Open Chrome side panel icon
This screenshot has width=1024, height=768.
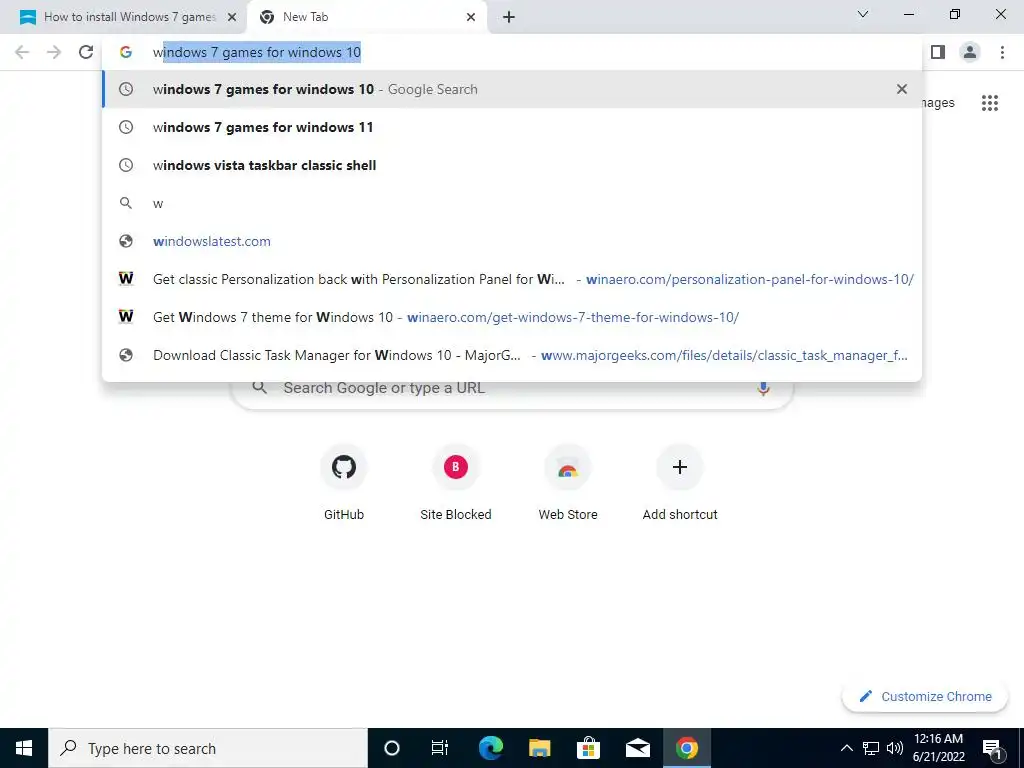point(938,52)
